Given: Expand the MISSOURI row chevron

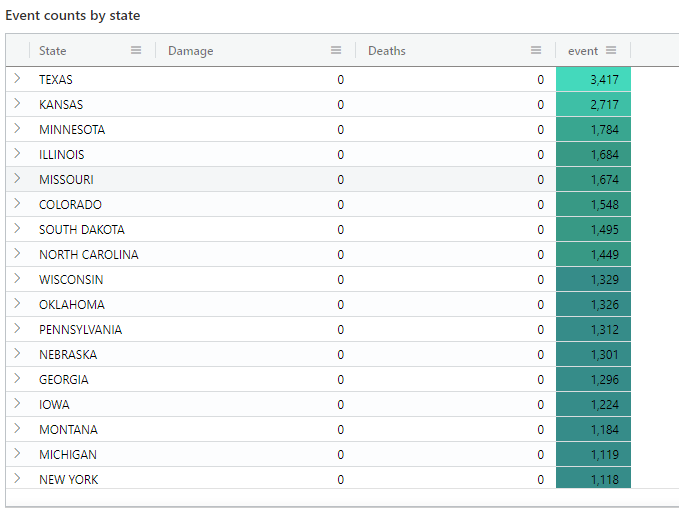Looking at the screenshot, I should (x=17, y=179).
